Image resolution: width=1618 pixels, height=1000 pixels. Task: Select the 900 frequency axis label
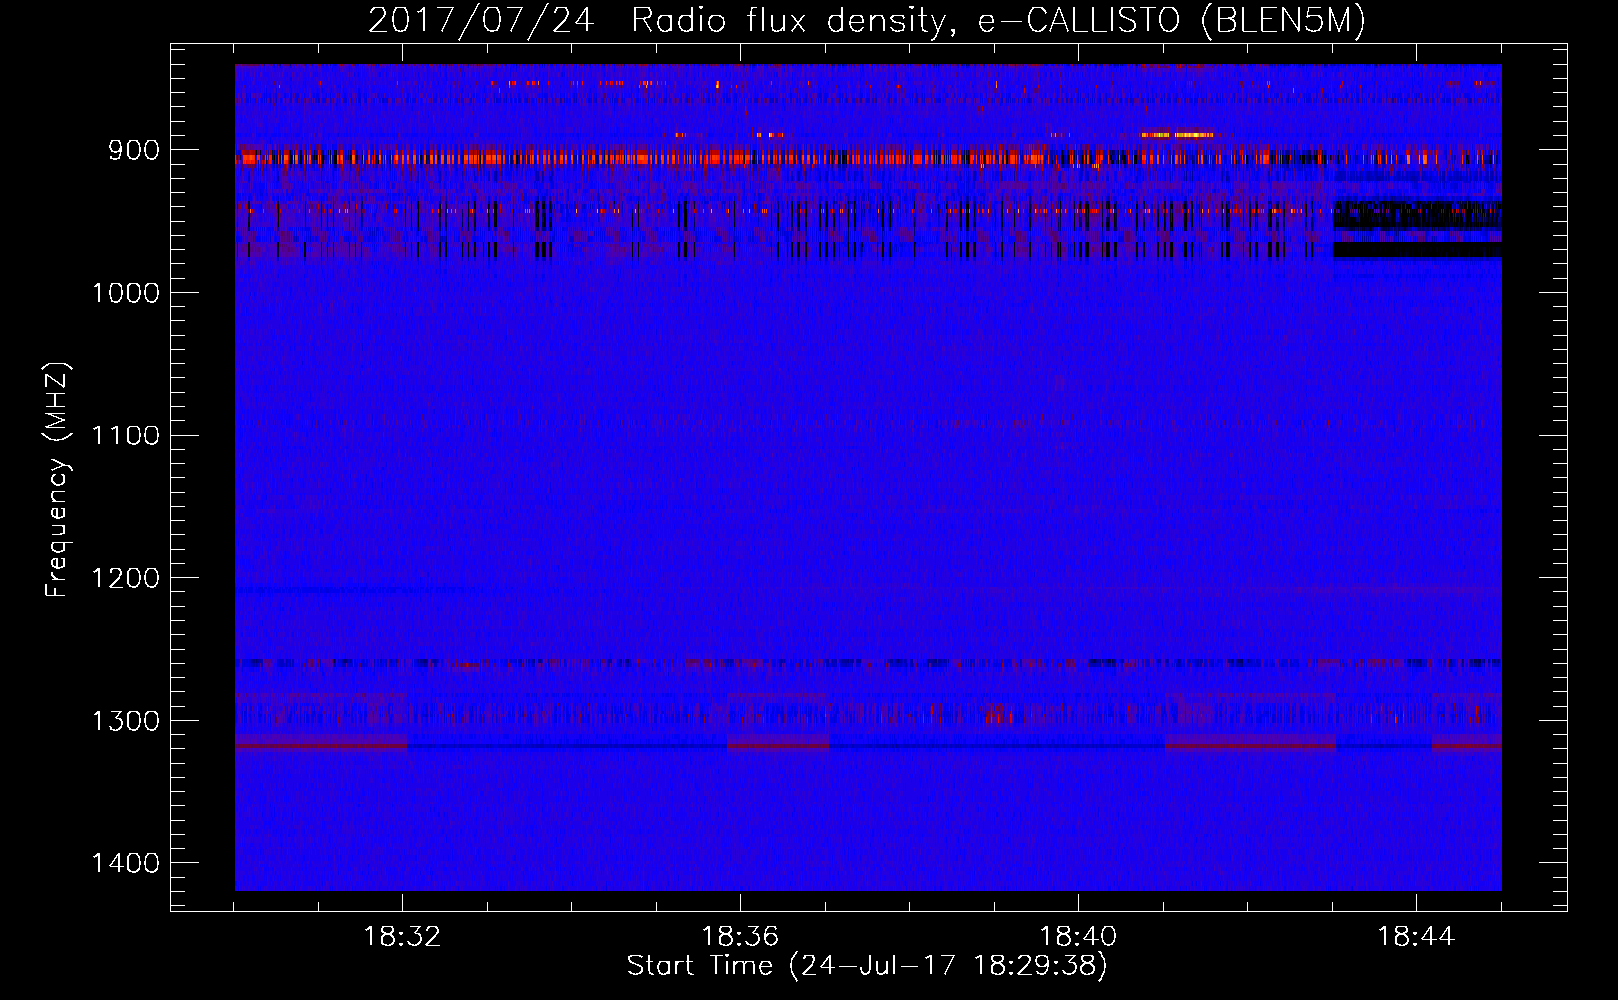pos(135,150)
